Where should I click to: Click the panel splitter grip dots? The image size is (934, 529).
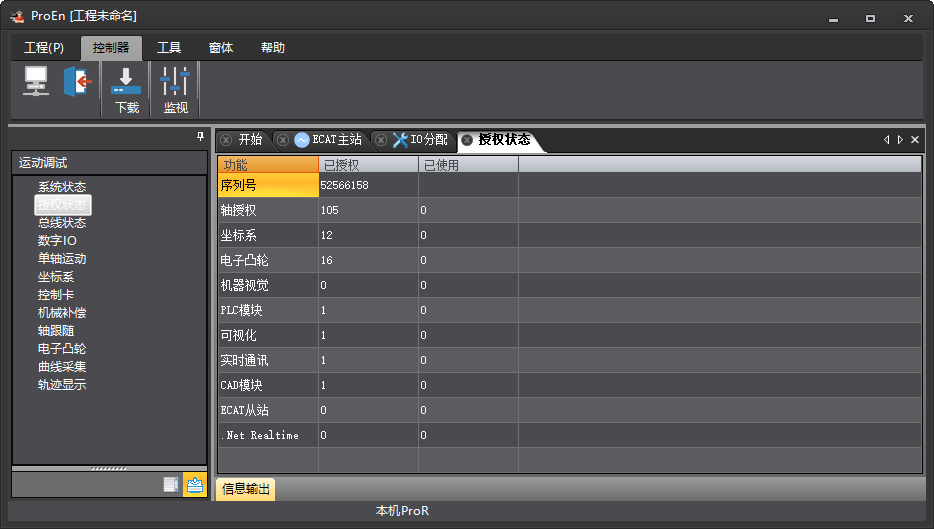108,469
